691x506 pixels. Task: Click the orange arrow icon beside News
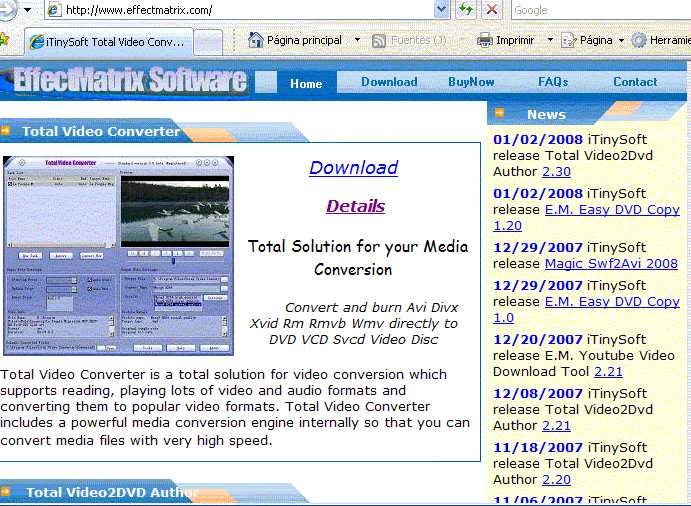[x=499, y=113]
